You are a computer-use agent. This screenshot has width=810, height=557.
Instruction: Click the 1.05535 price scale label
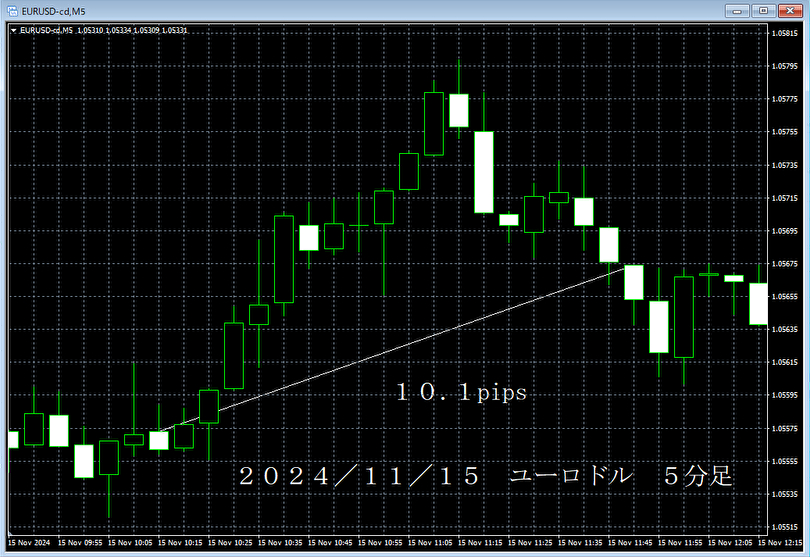[785, 494]
